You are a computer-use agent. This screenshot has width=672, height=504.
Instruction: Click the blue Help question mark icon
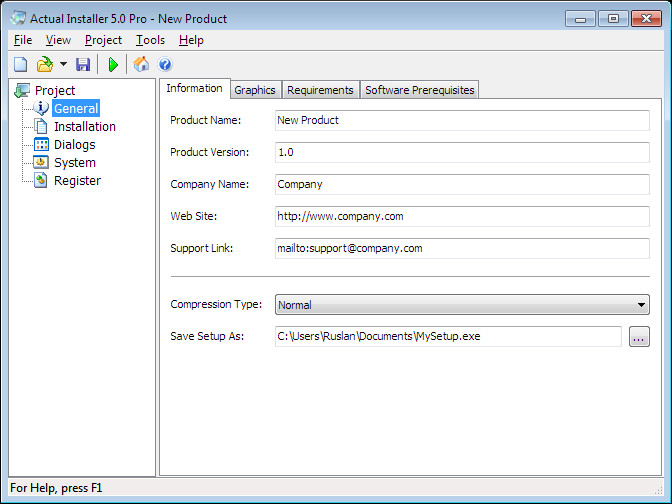[x=165, y=65]
